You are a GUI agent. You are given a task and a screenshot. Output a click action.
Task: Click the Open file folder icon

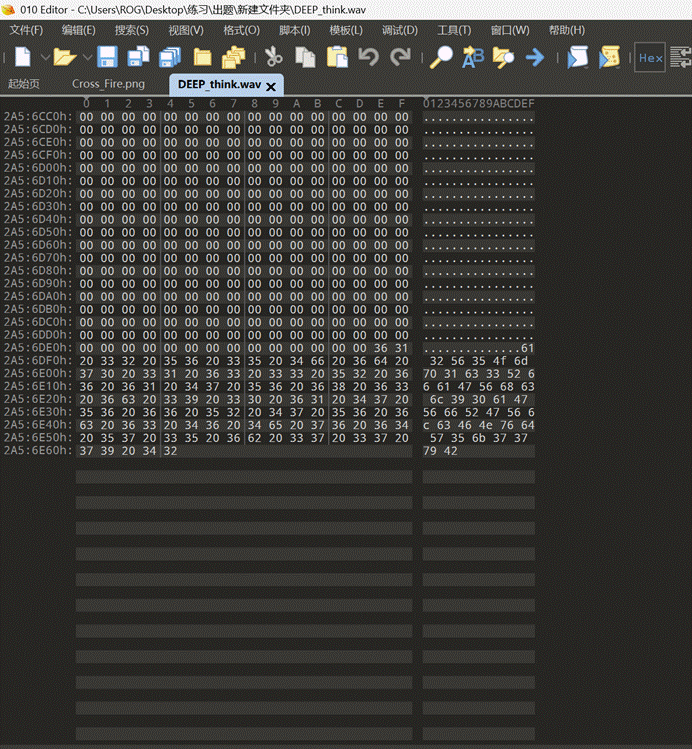pos(65,57)
